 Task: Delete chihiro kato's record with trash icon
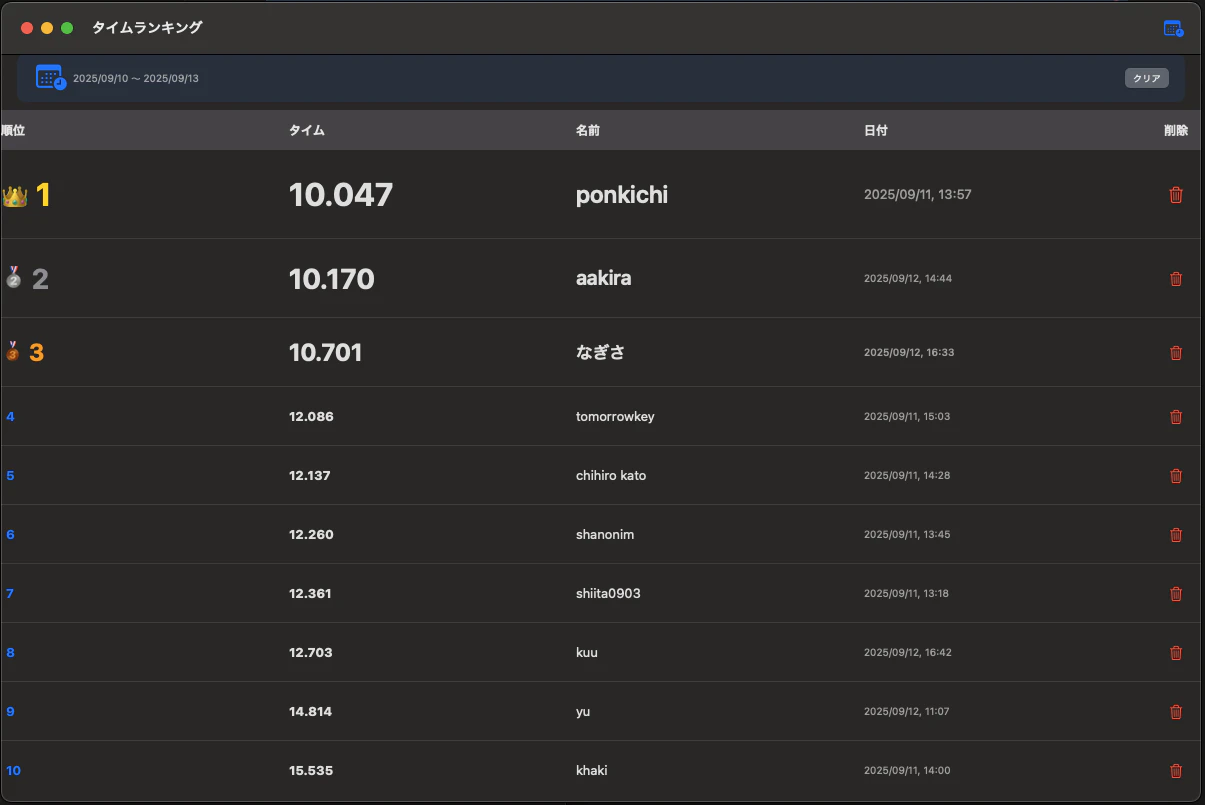pyautogui.click(x=1176, y=476)
